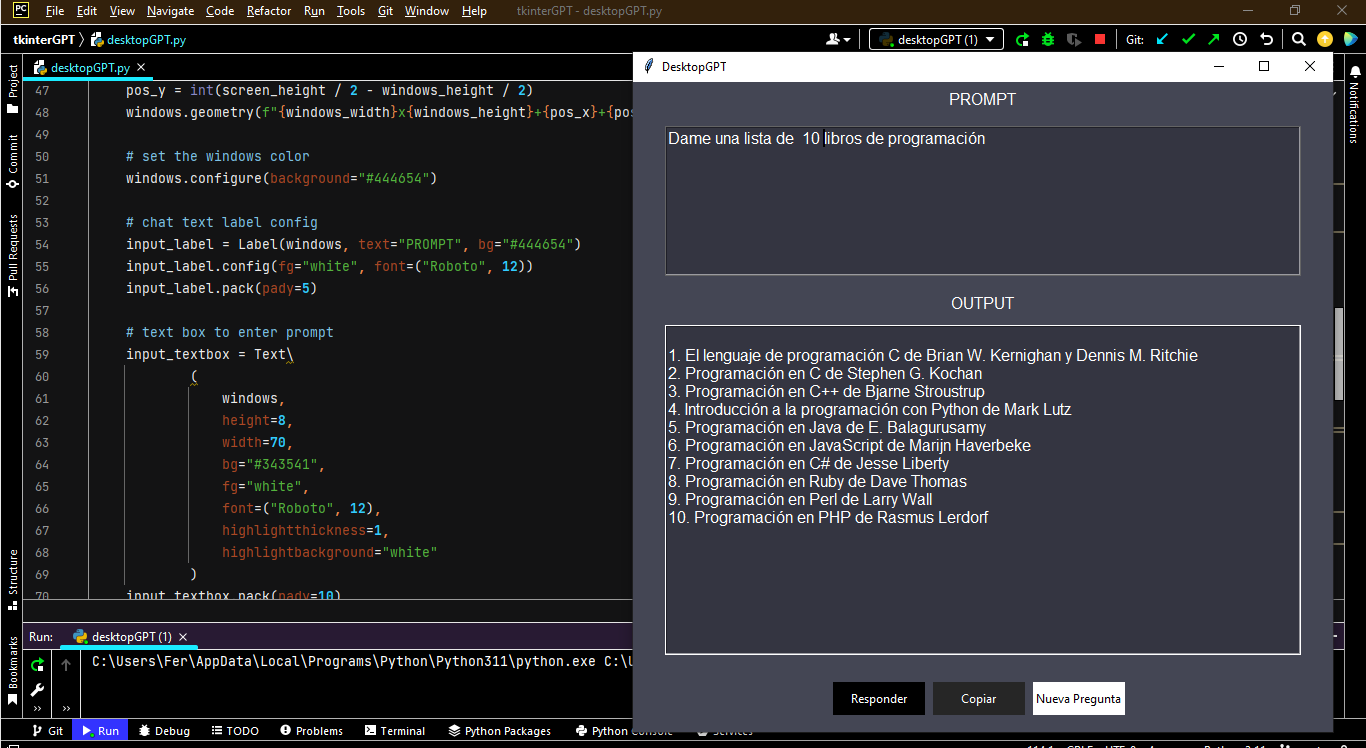Open the Project tool window sidebar
This screenshot has height=748, width=1366.
pos(13,89)
